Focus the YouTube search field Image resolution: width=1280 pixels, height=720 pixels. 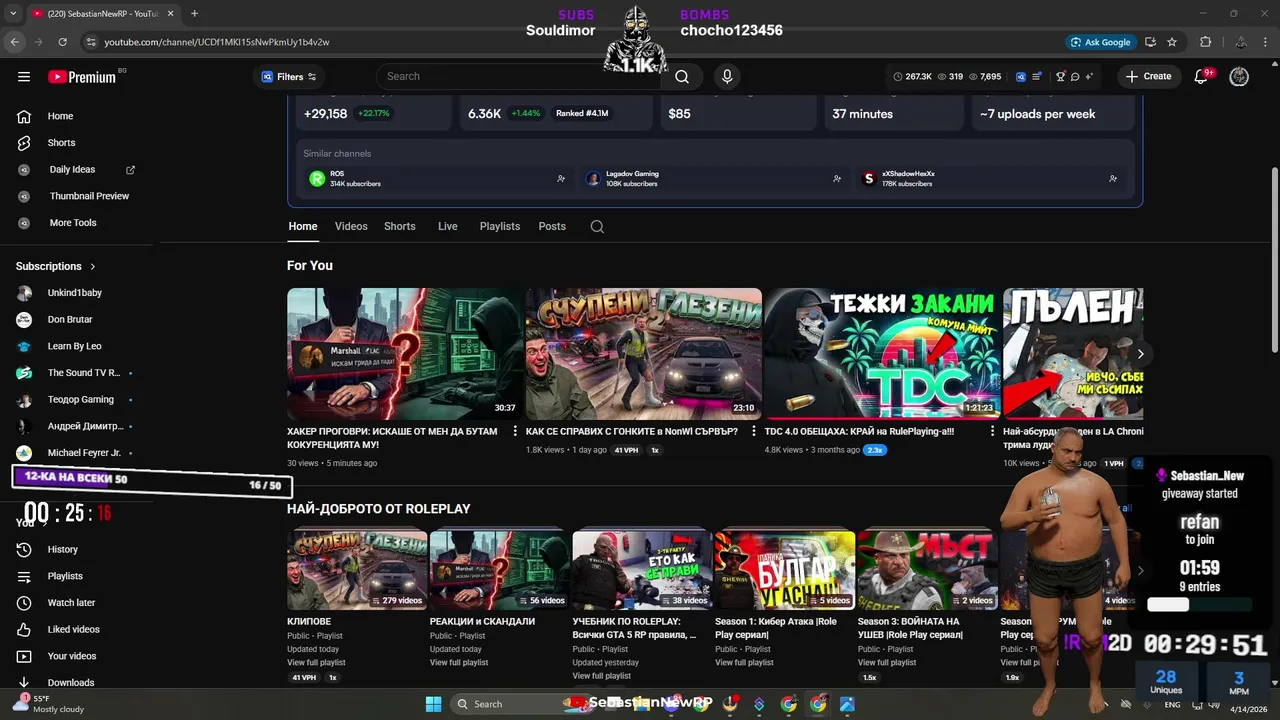tap(519, 77)
